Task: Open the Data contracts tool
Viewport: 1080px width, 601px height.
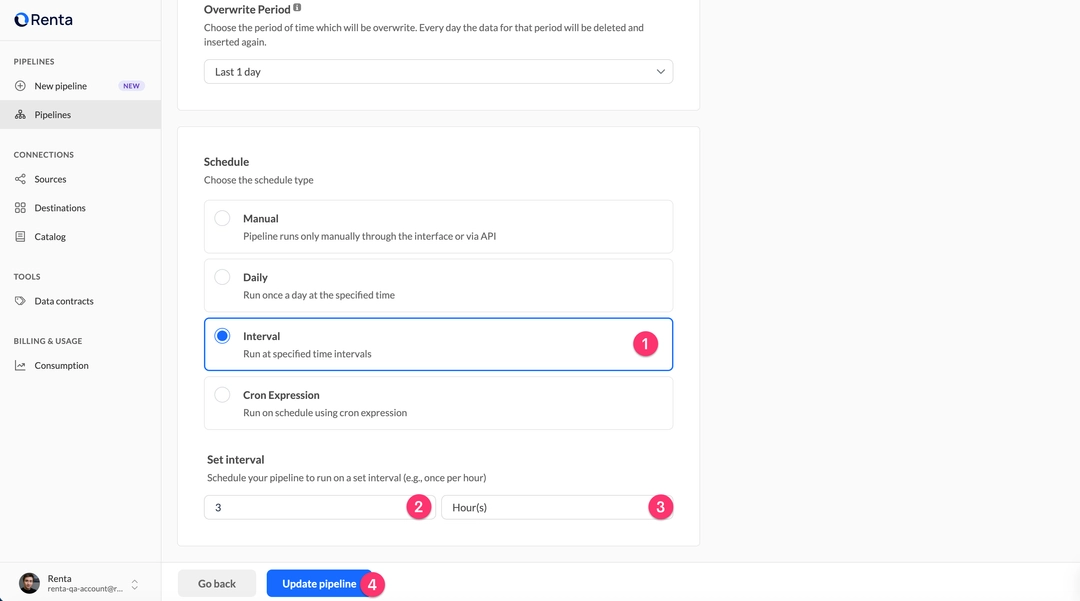Action: click(x=63, y=301)
